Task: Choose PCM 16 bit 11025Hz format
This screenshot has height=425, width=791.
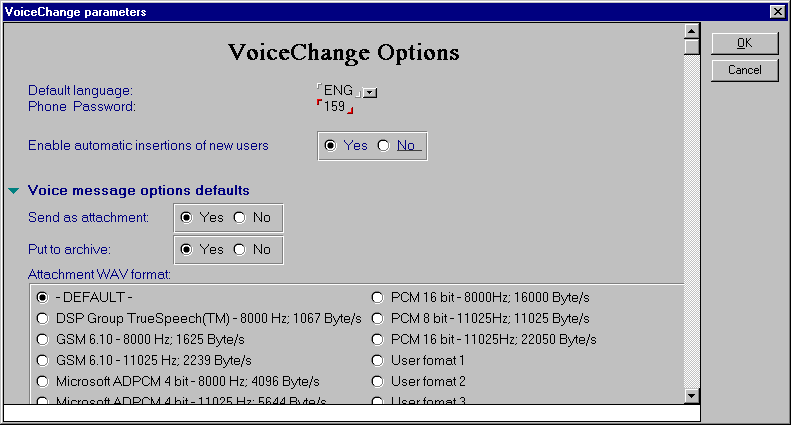Action: pos(377,340)
